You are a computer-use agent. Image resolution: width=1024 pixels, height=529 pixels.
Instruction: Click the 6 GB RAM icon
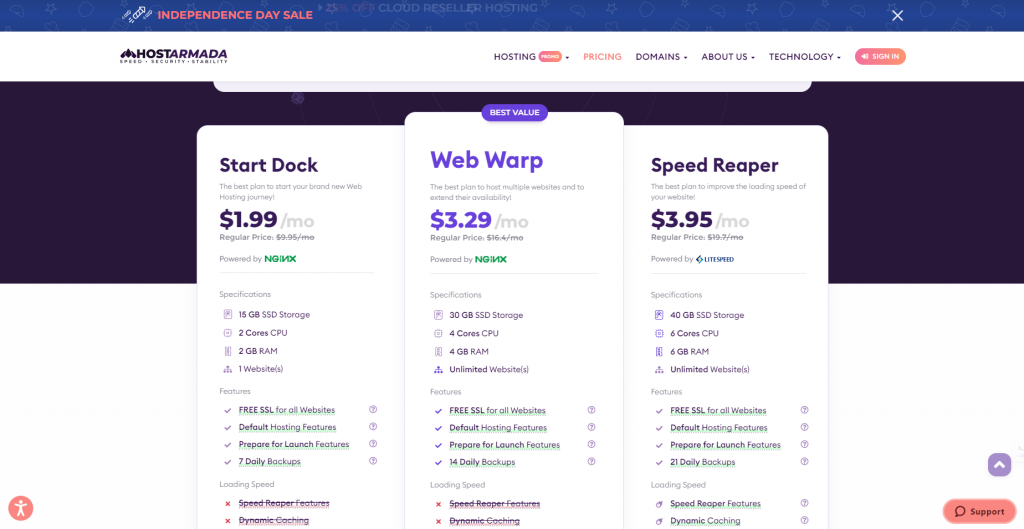click(x=660, y=351)
